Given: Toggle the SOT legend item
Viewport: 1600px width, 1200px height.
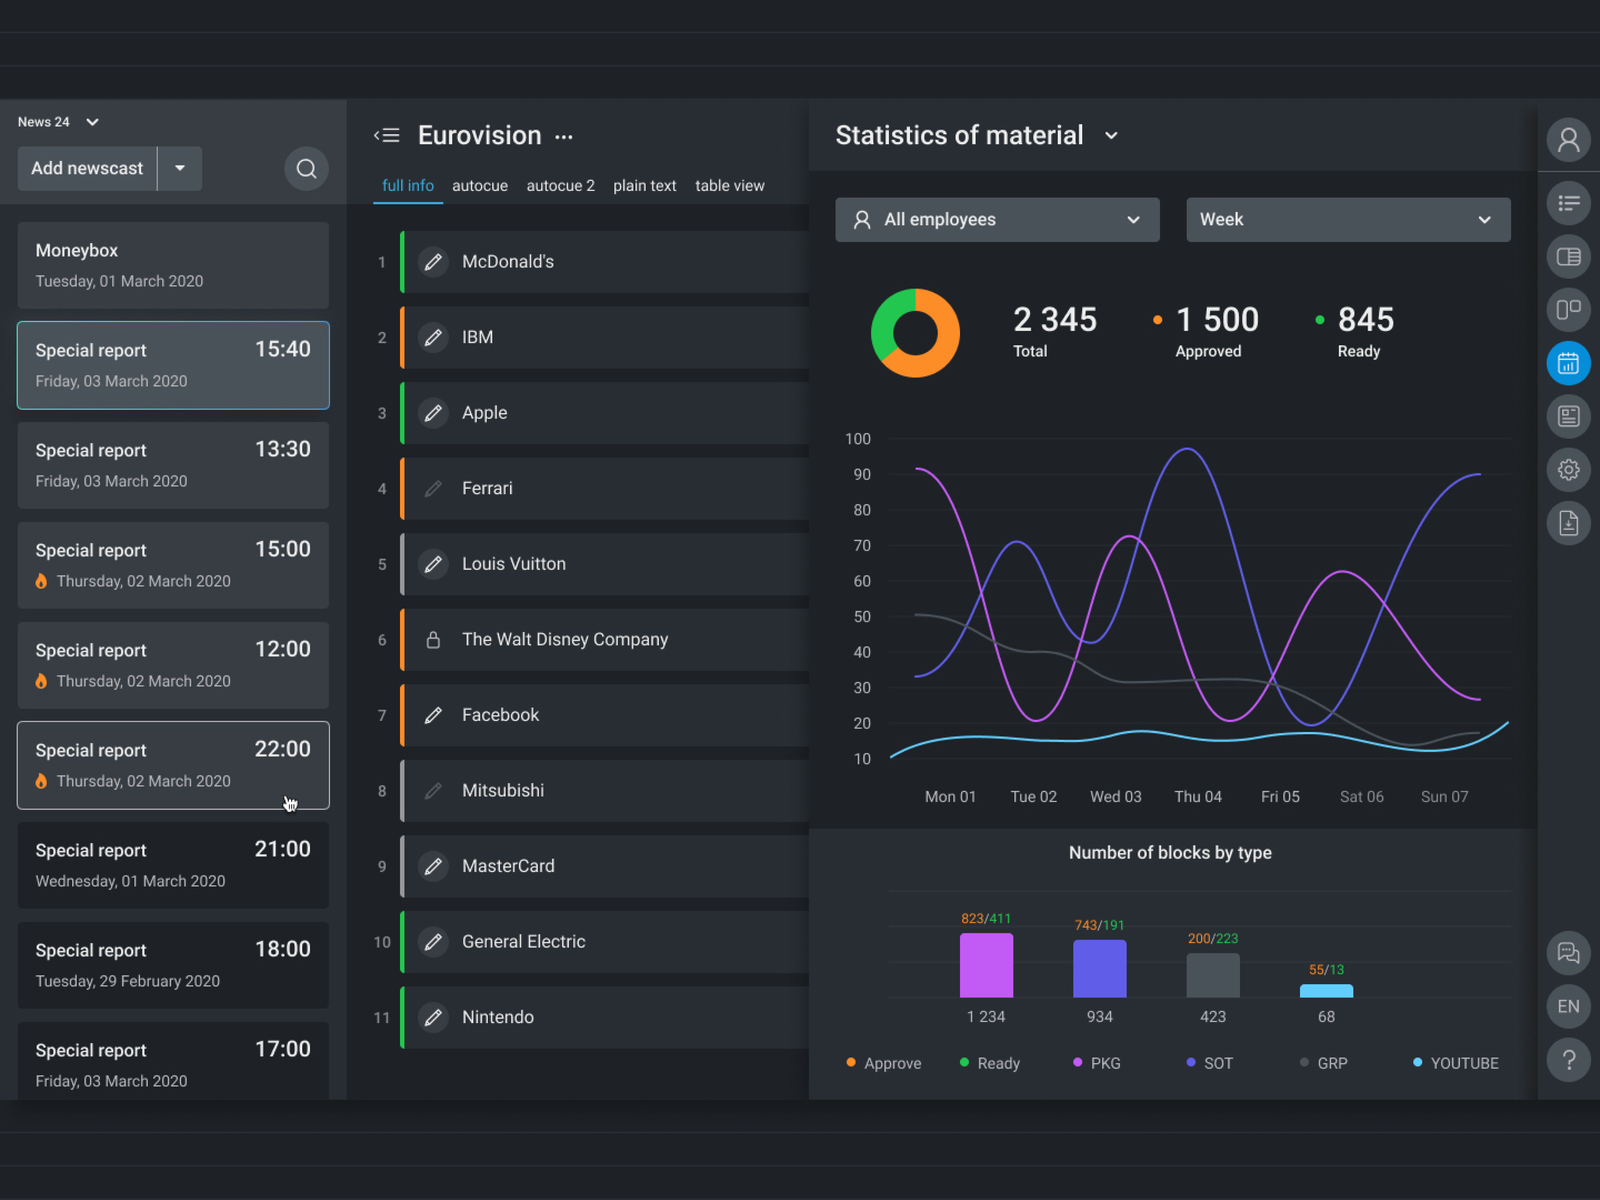Looking at the screenshot, I should (x=1210, y=1063).
